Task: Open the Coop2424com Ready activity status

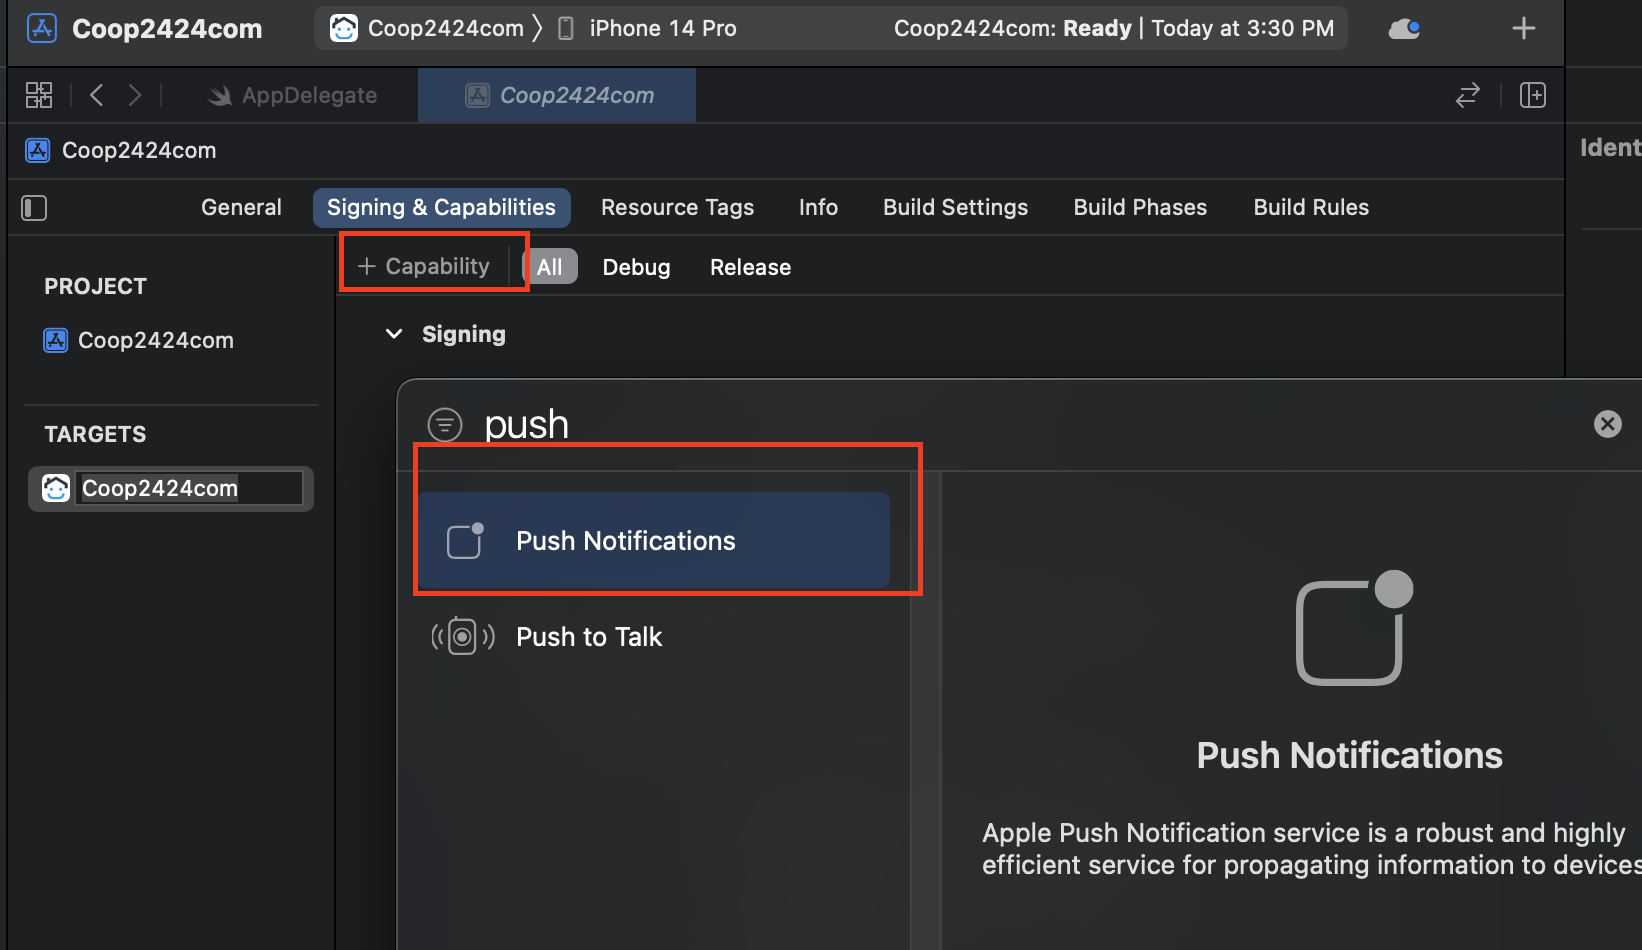Action: [x=1113, y=28]
